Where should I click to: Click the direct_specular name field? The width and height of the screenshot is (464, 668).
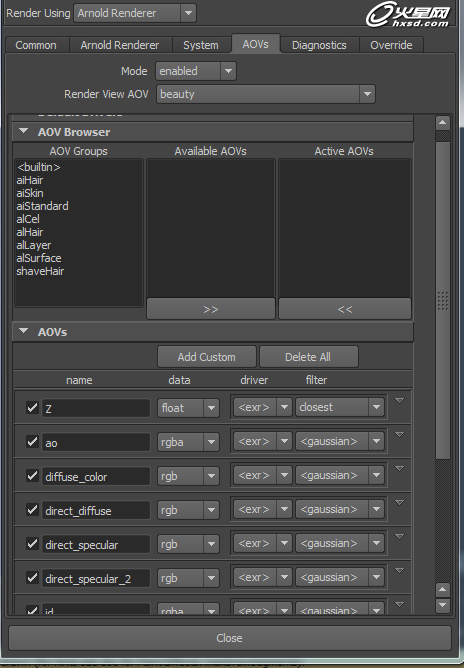(96, 544)
